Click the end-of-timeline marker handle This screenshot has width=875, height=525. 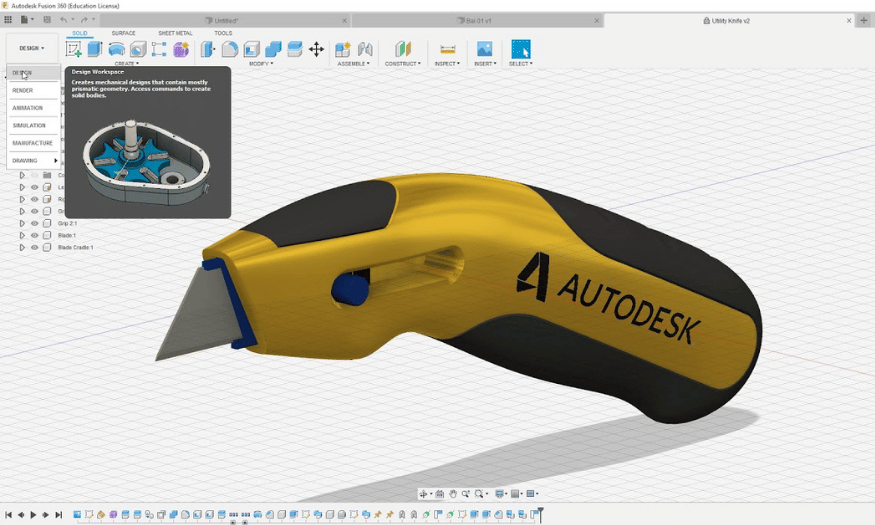[540, 513]
